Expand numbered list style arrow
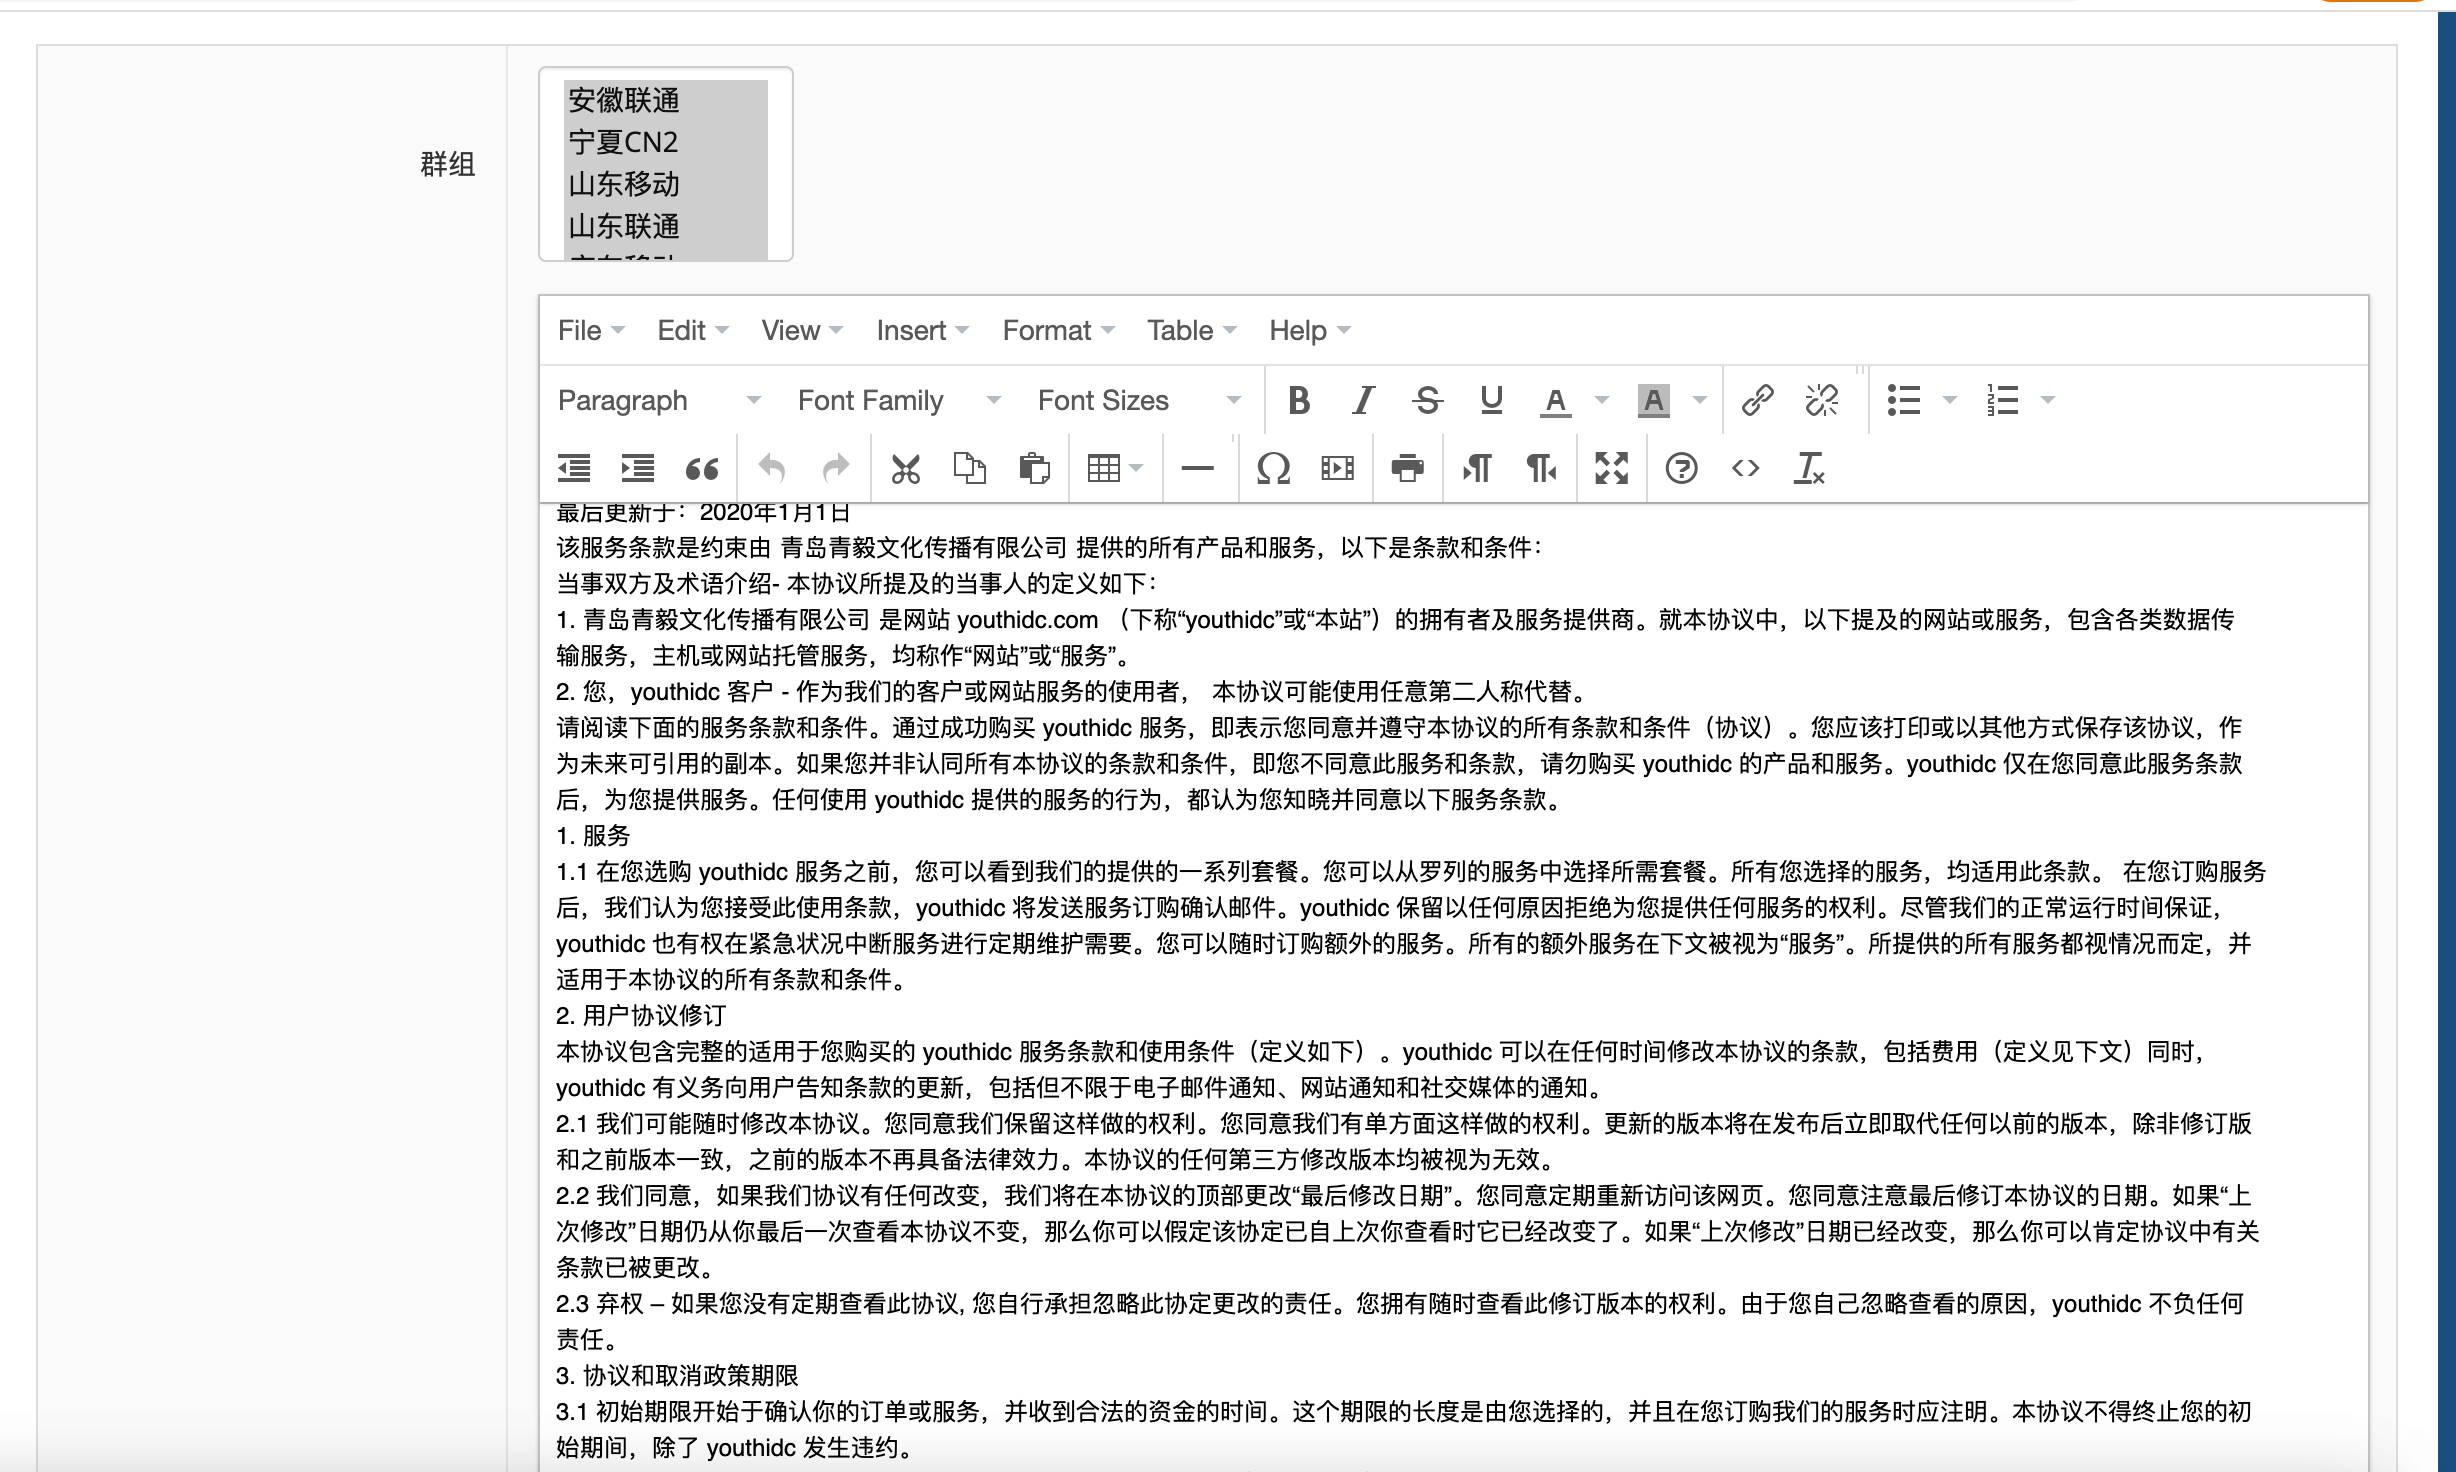Screen dimensions: 2456x1472 (x=2047, y=401)
